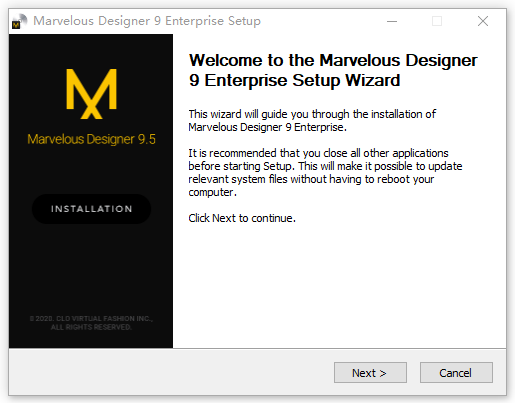Click the installer icon in title bar

coord(19,21)
